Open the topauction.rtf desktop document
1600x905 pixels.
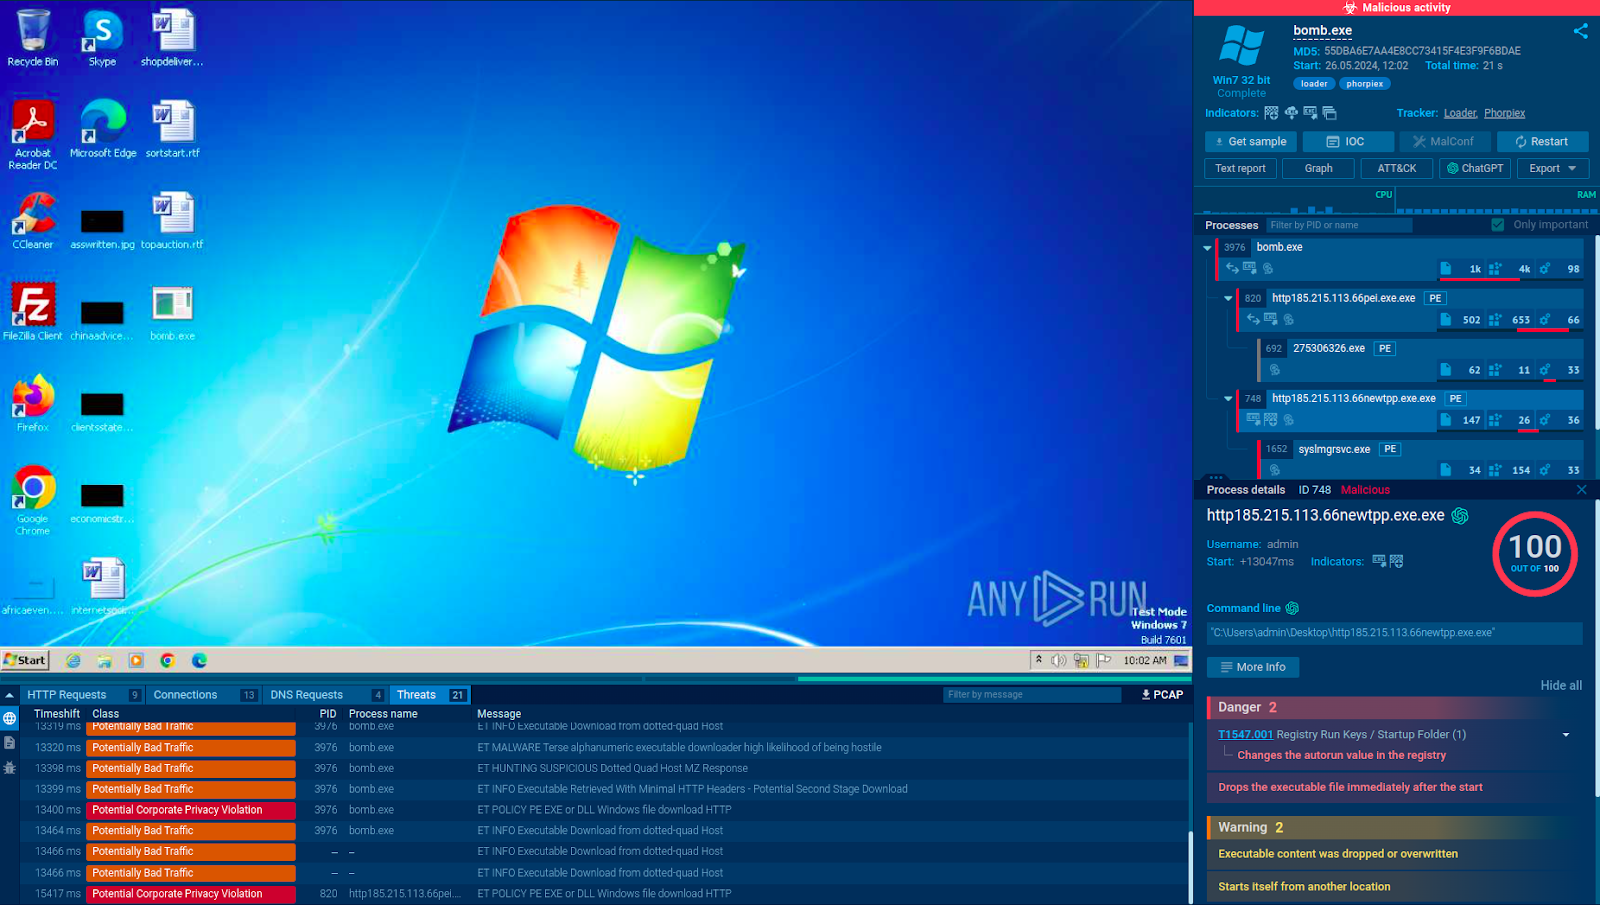172,220
